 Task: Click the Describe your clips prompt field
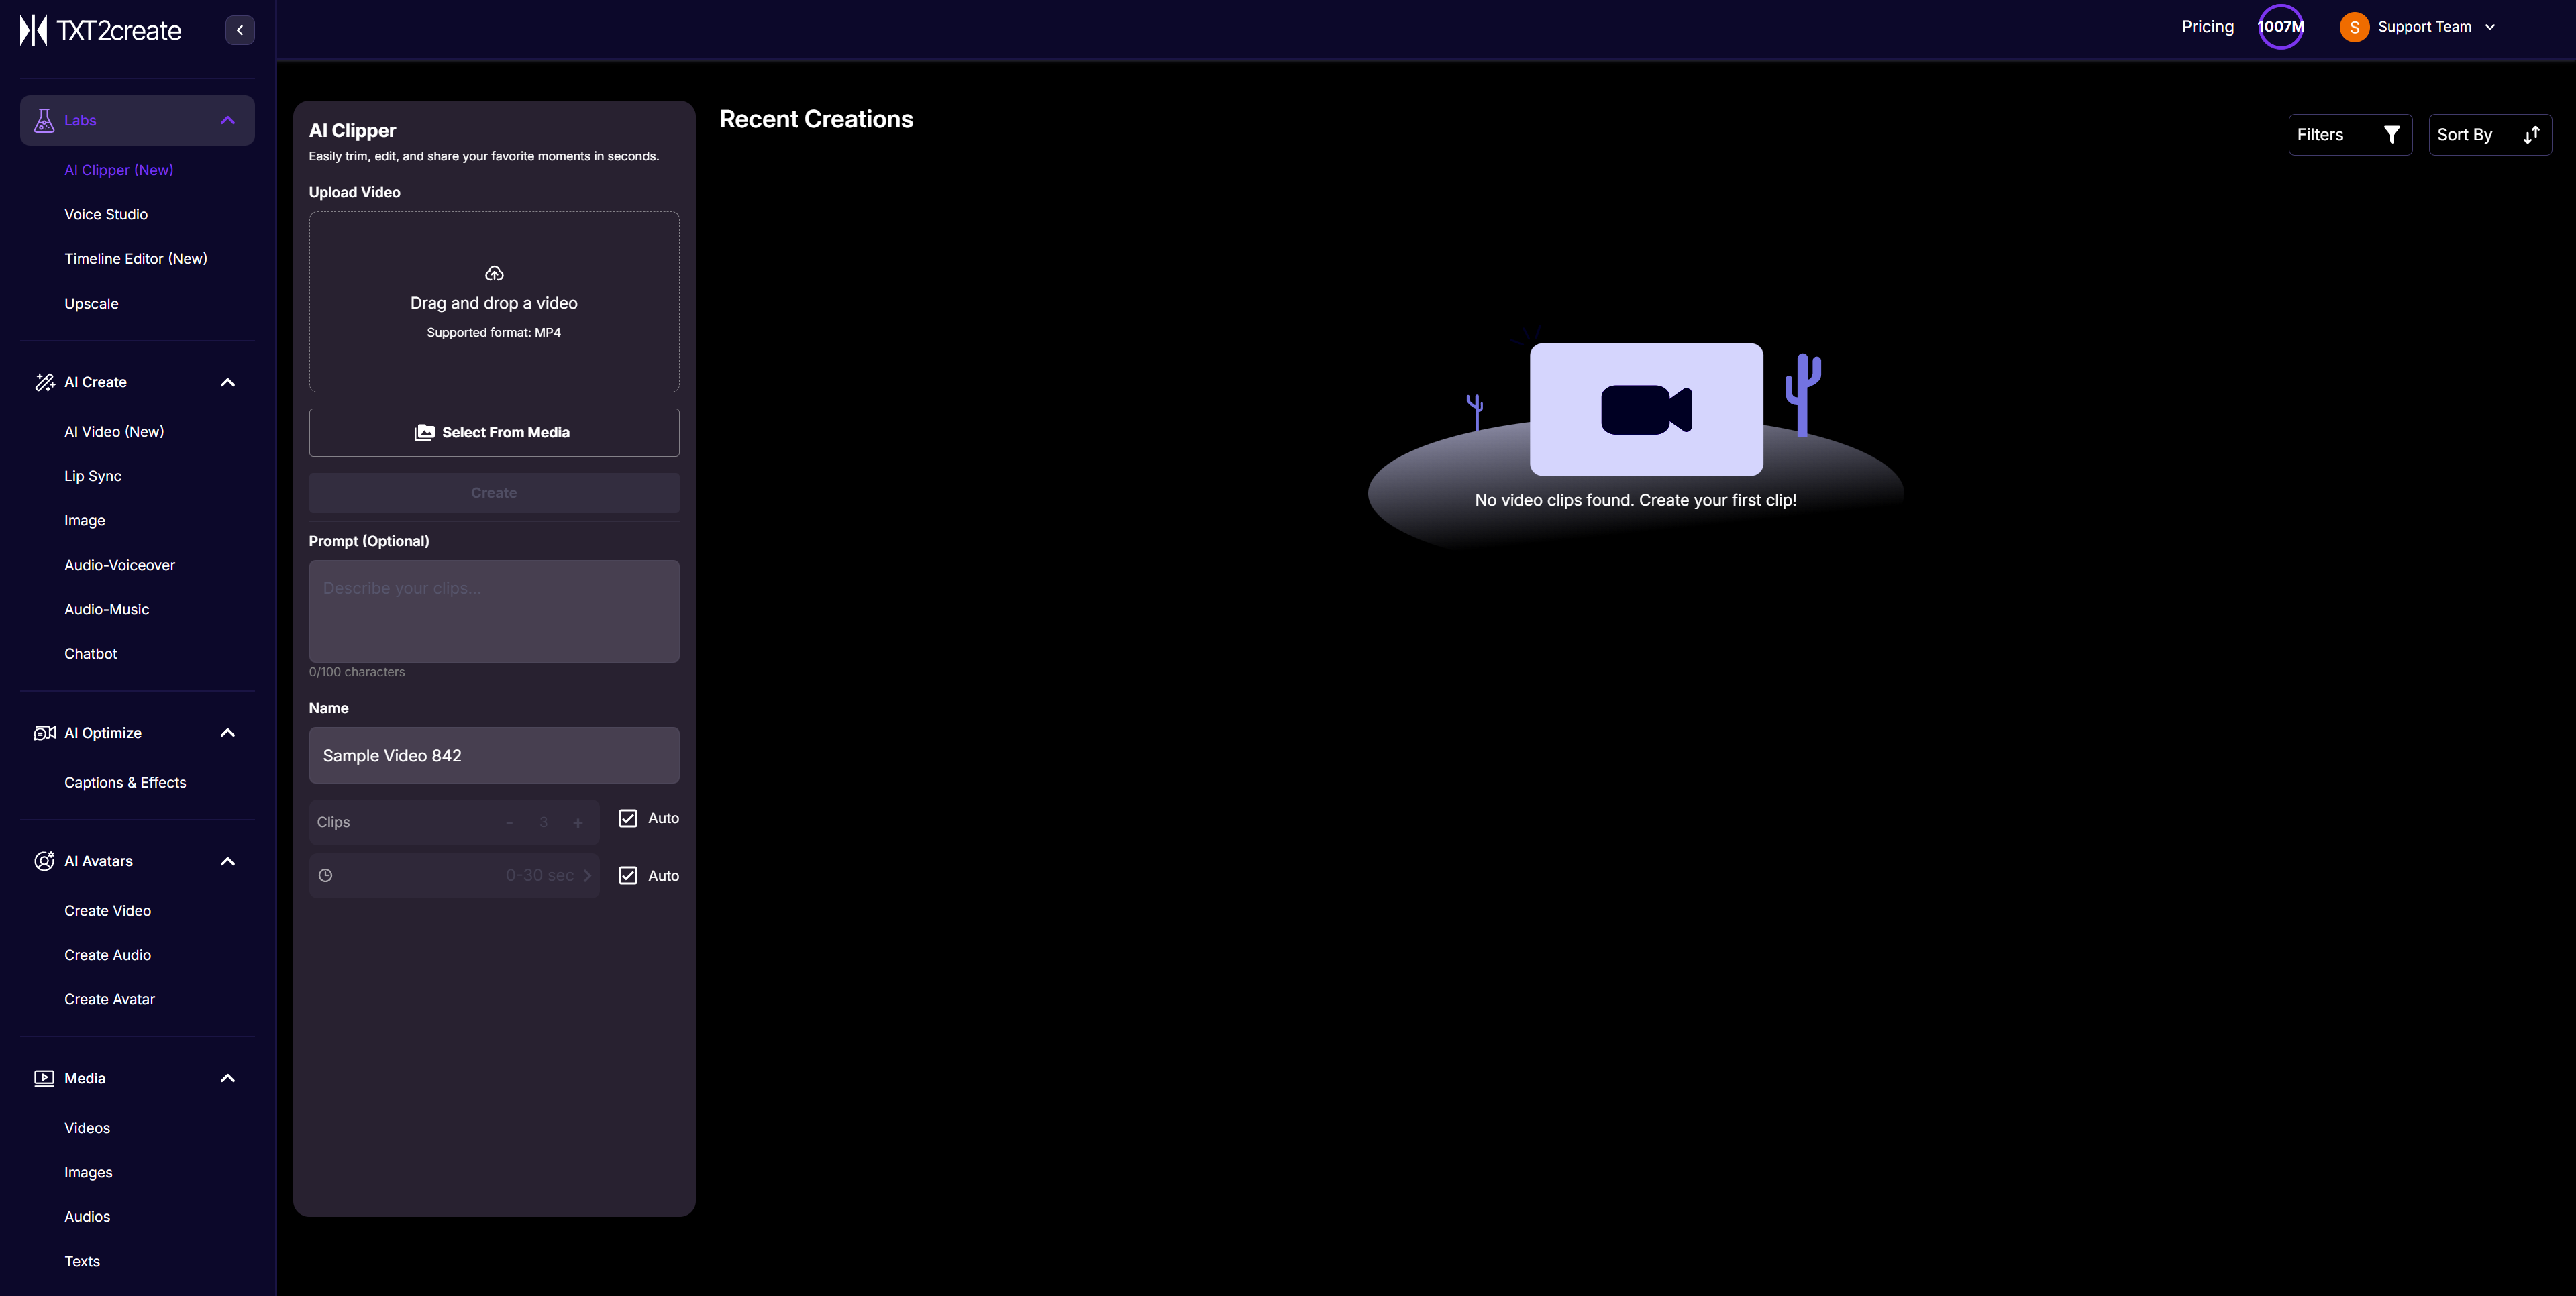[494, 611]
